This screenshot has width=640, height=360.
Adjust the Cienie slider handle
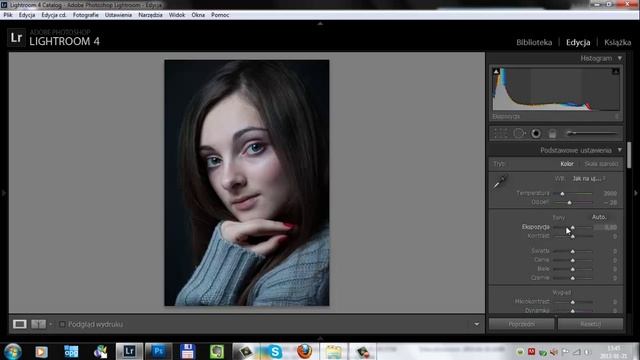573,260
